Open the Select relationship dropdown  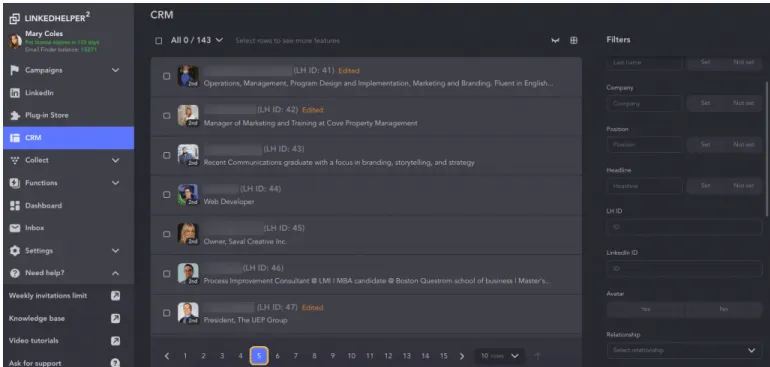click(x=685, y=350)
